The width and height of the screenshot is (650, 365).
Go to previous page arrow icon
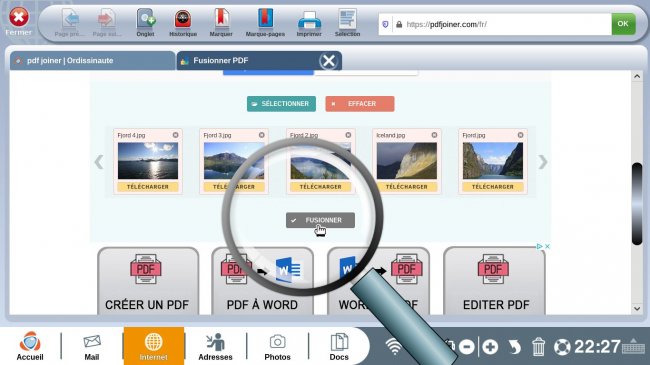coord(70,19)
